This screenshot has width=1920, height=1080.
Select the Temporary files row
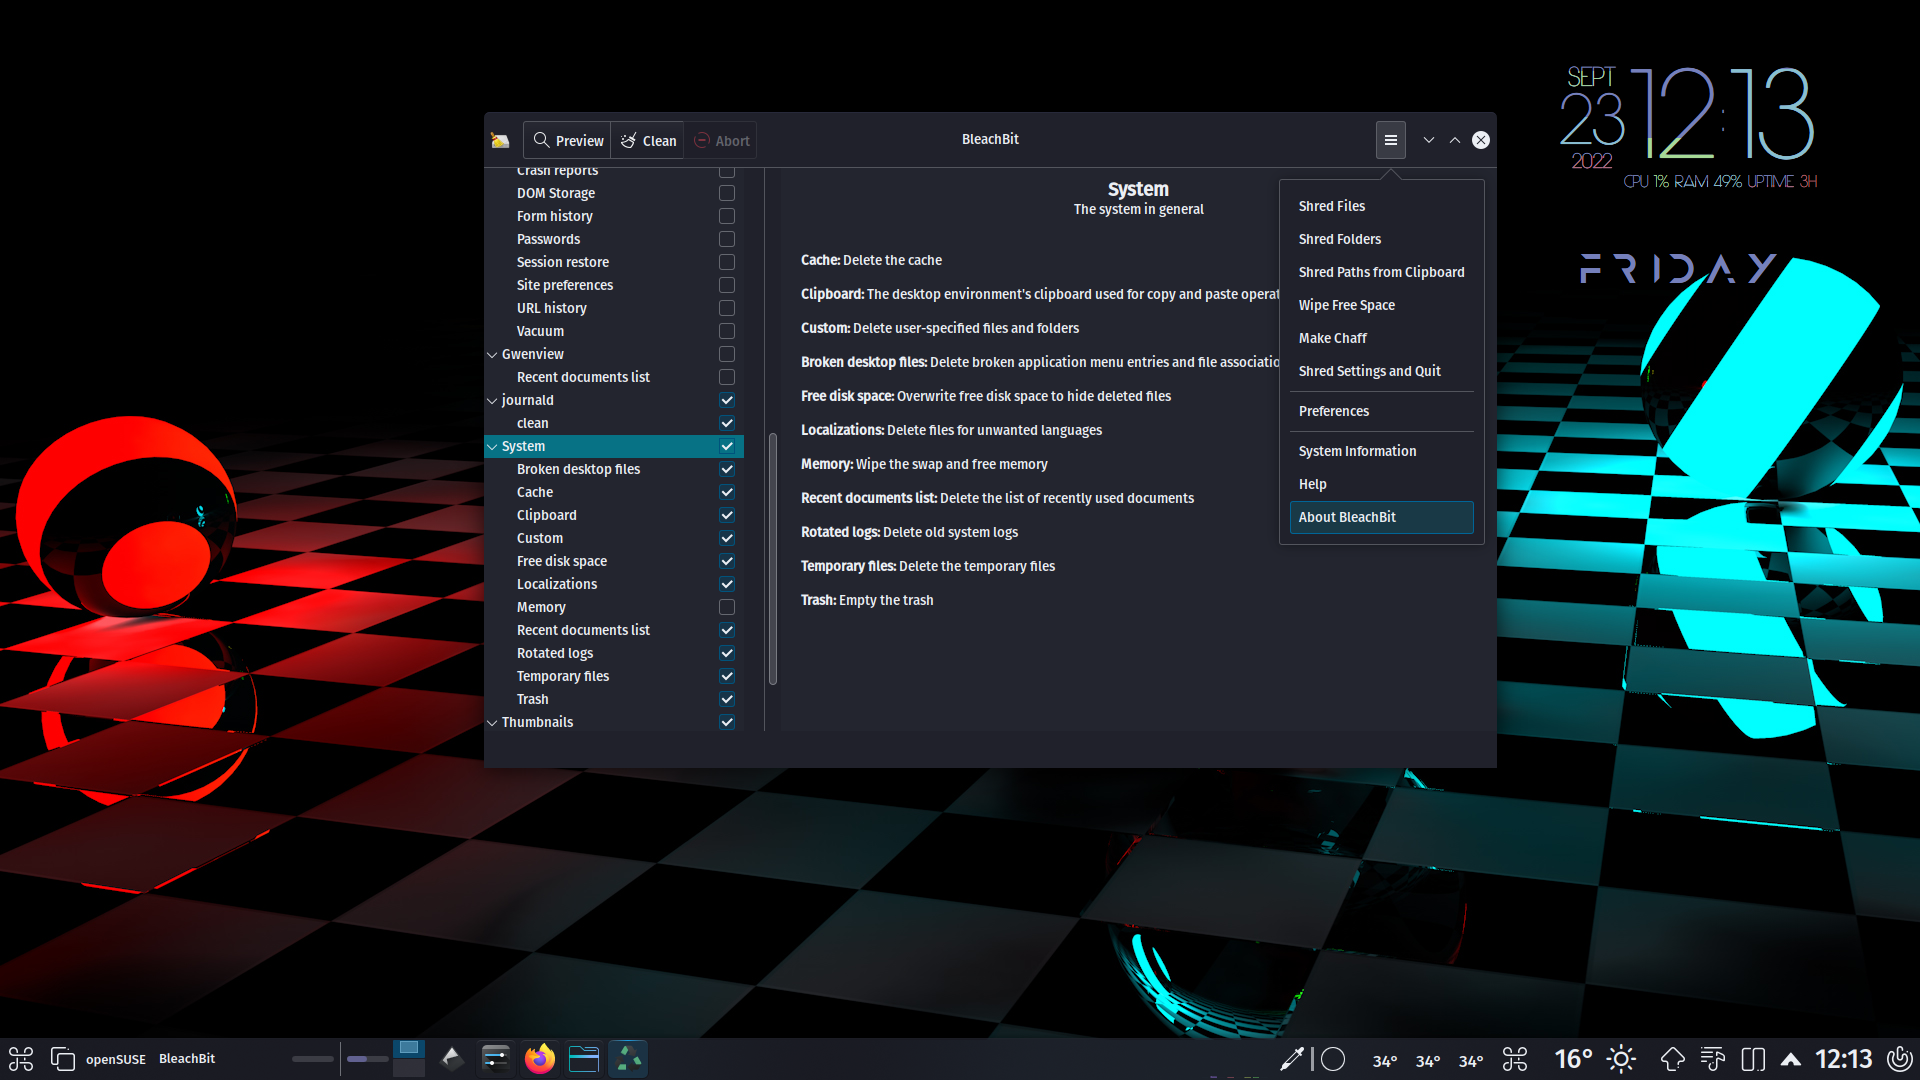point(614,676)
